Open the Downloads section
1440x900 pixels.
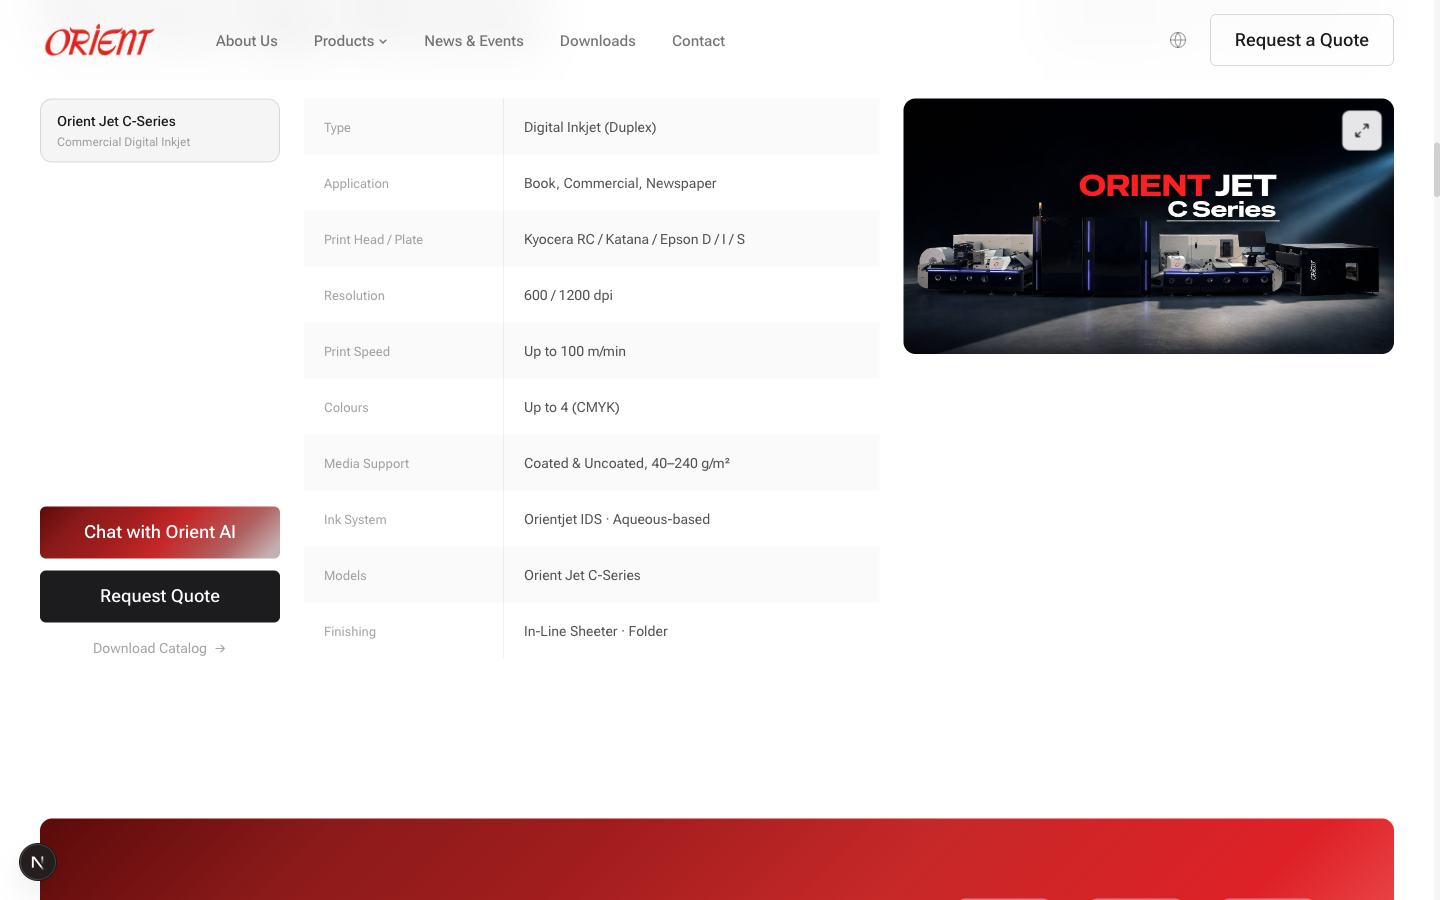(x=597, y=41)
